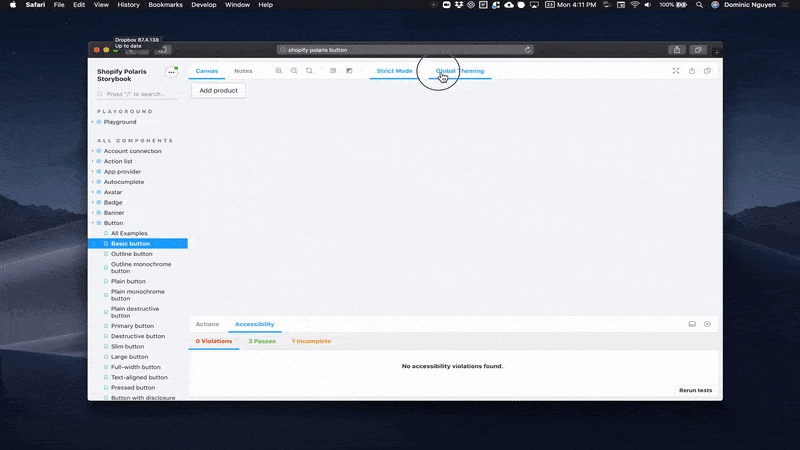800x450 pixels.
Task: Show the 0 Violations results
Action: pyautogui.click(x=214, y=341)
